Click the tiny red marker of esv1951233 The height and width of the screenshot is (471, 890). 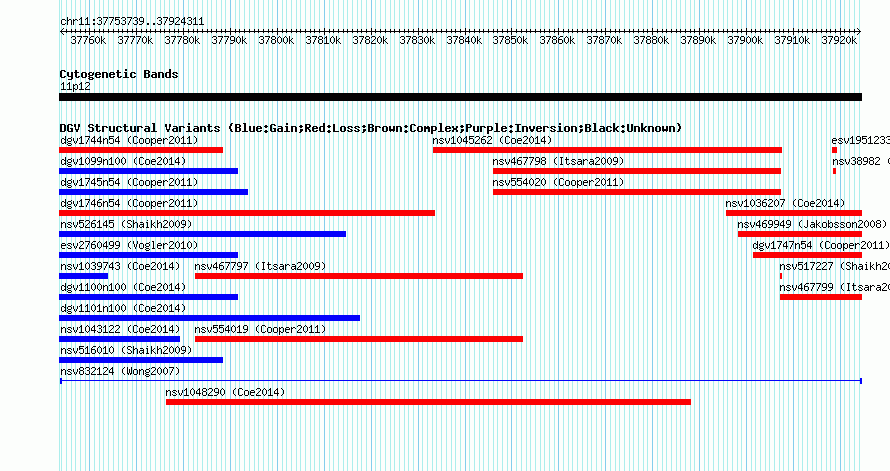834,150
